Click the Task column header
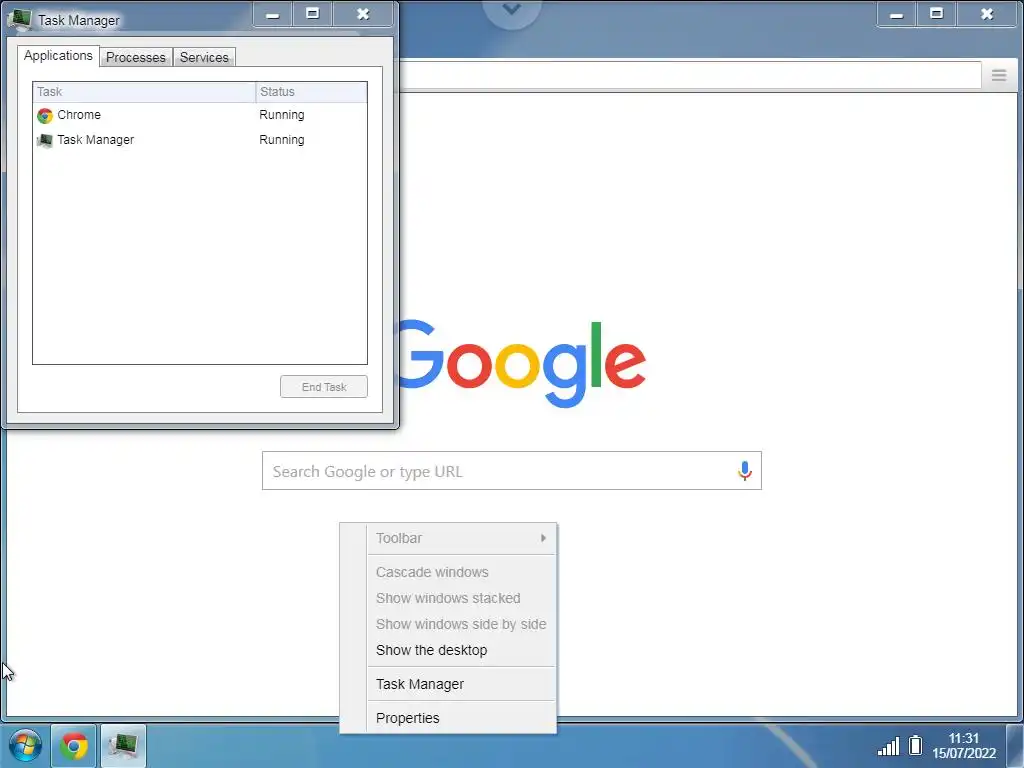 pos(144,92)
